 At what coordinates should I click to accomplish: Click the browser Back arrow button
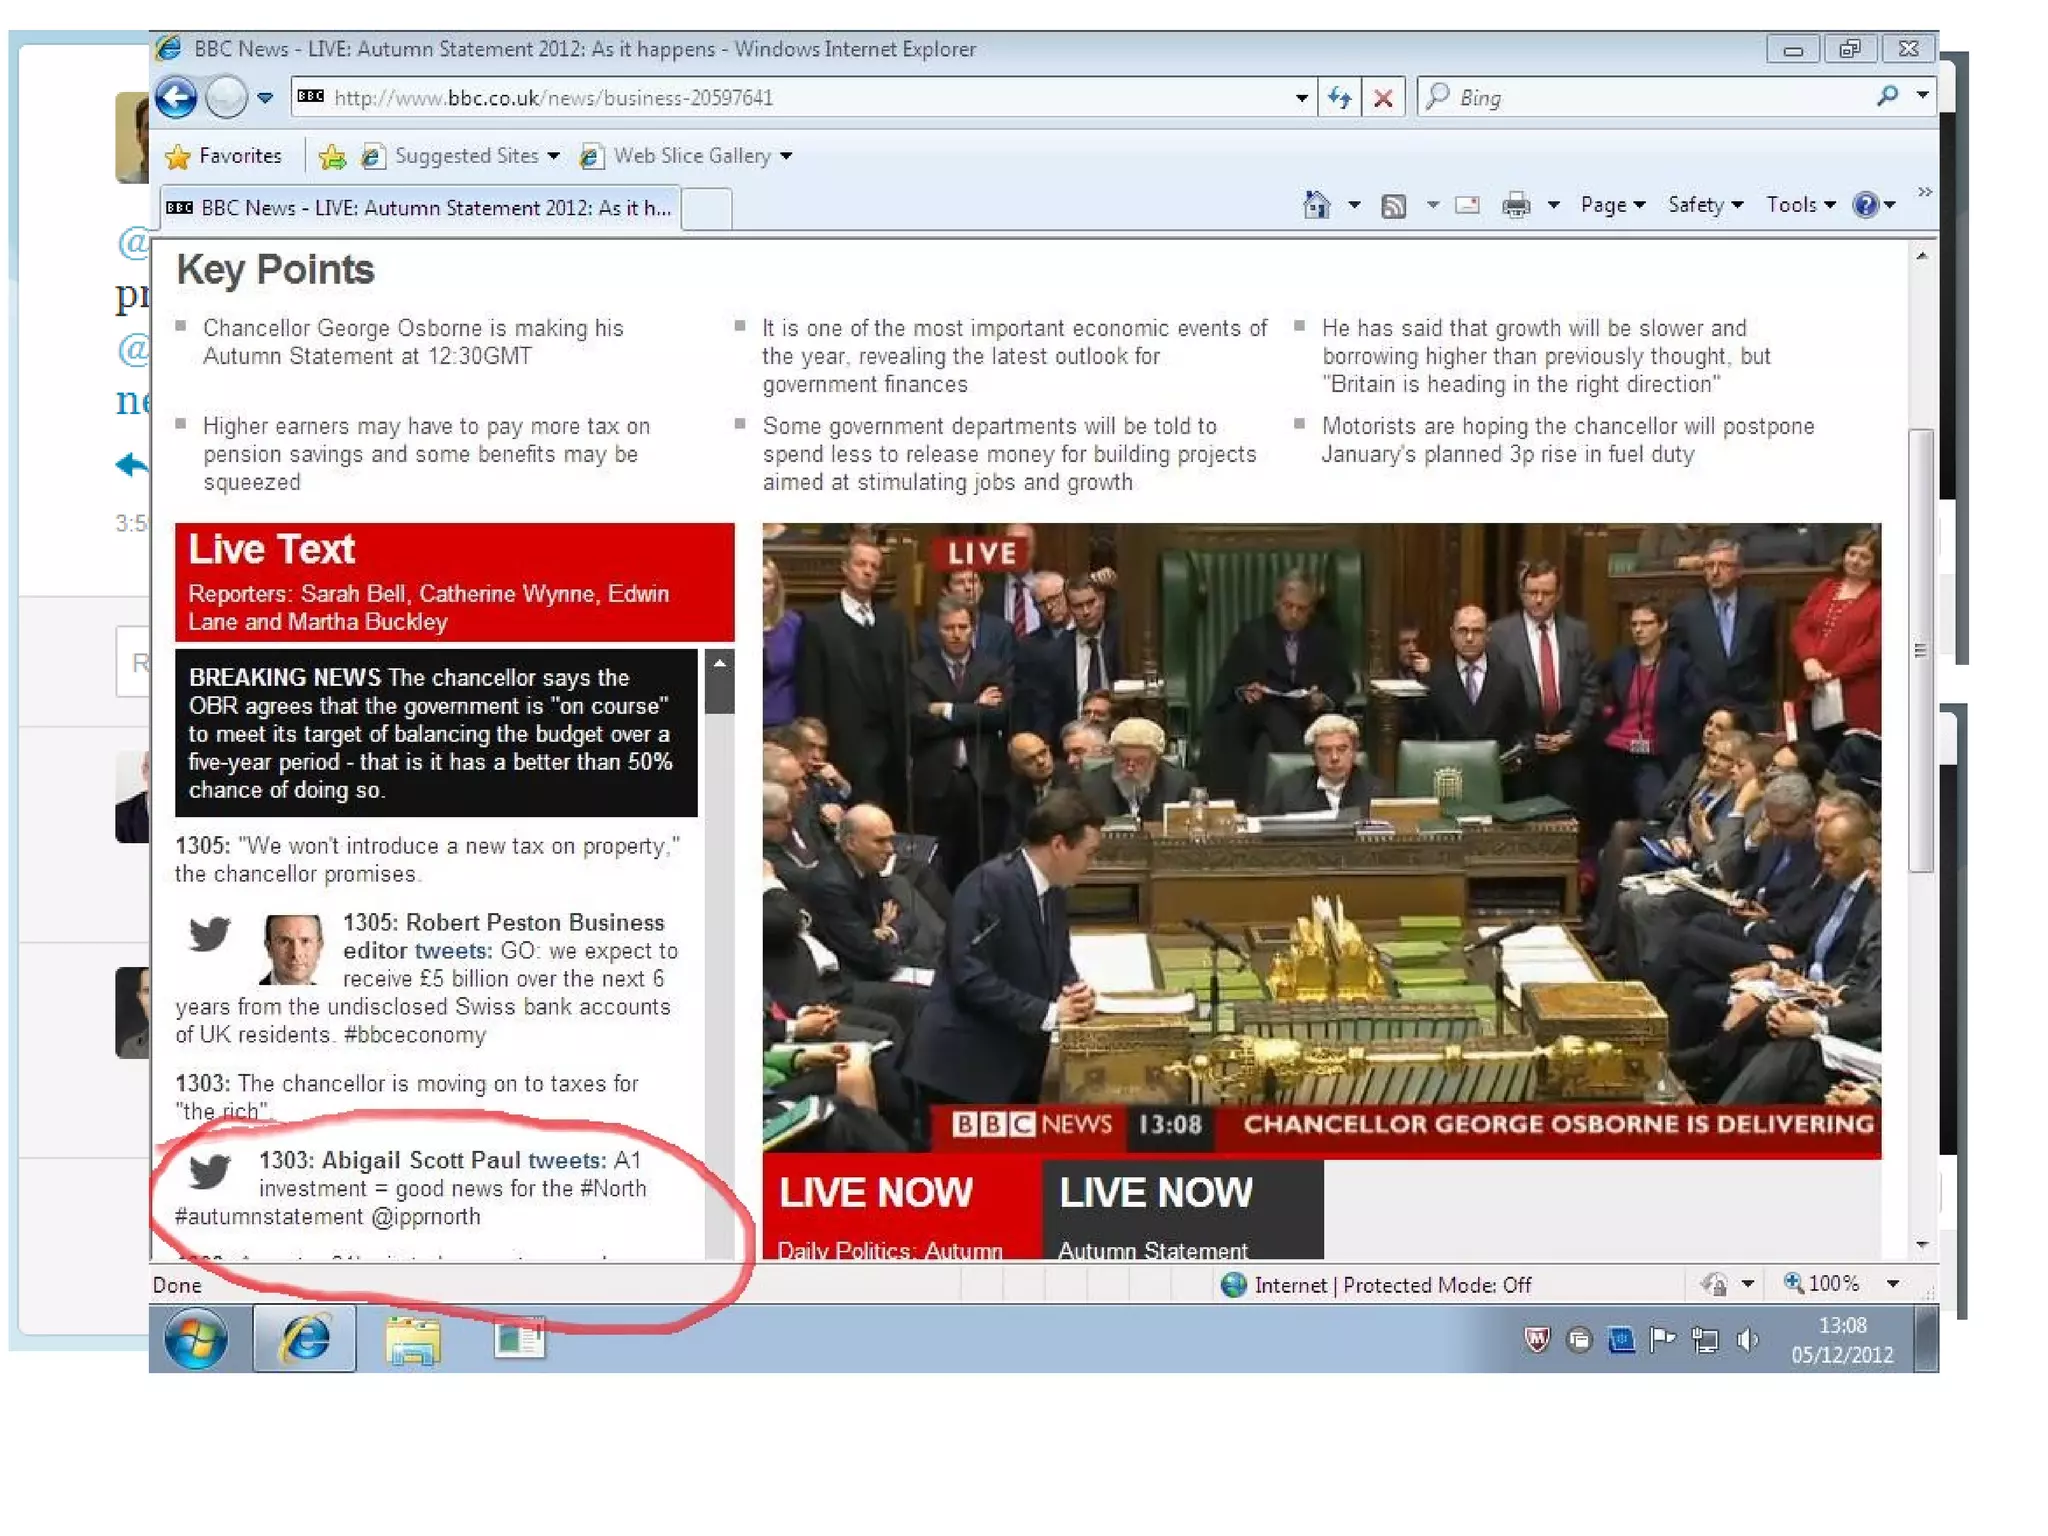(x=176, y=98)
